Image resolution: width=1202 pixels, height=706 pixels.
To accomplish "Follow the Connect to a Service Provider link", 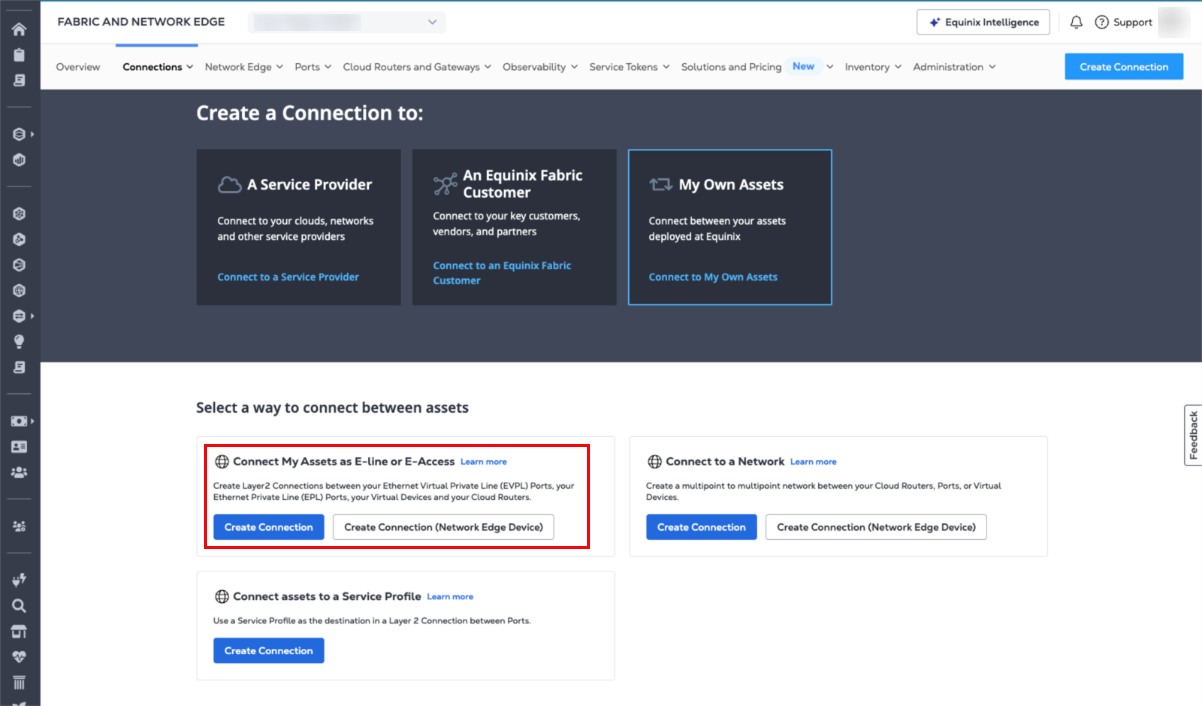I will 288,277.
